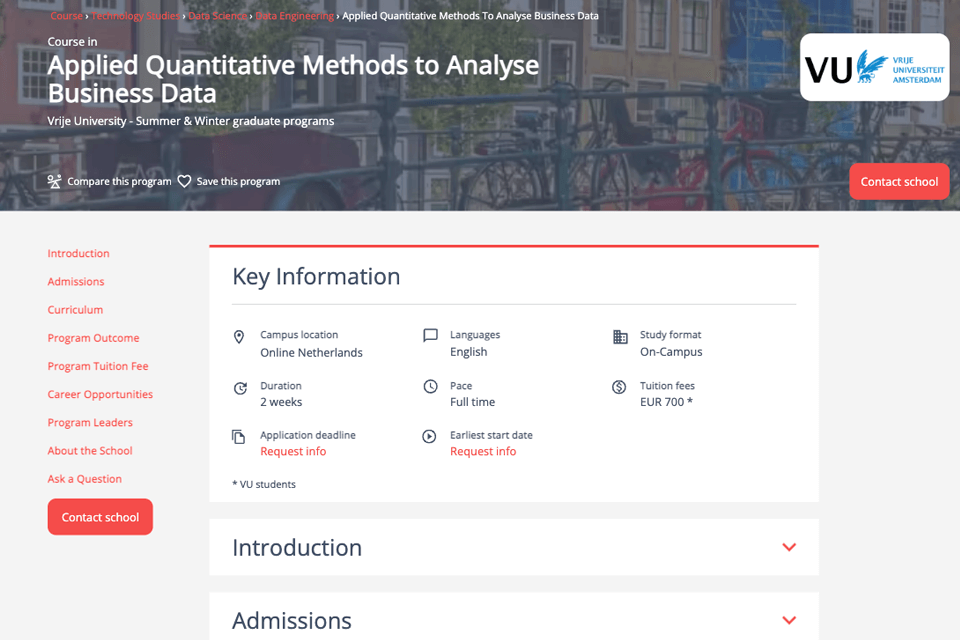Click the Admissions section heading
This screenshot has width=960, height=640.
(x=292, y=620)
